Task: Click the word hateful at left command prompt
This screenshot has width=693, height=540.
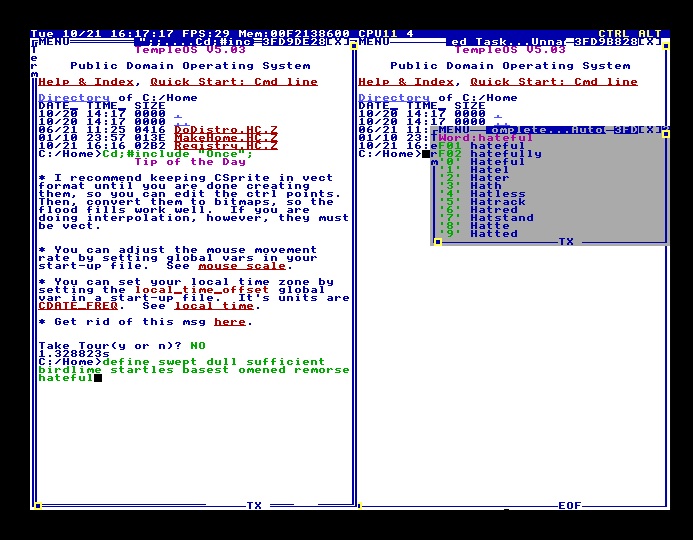Action: pos(66,378)
